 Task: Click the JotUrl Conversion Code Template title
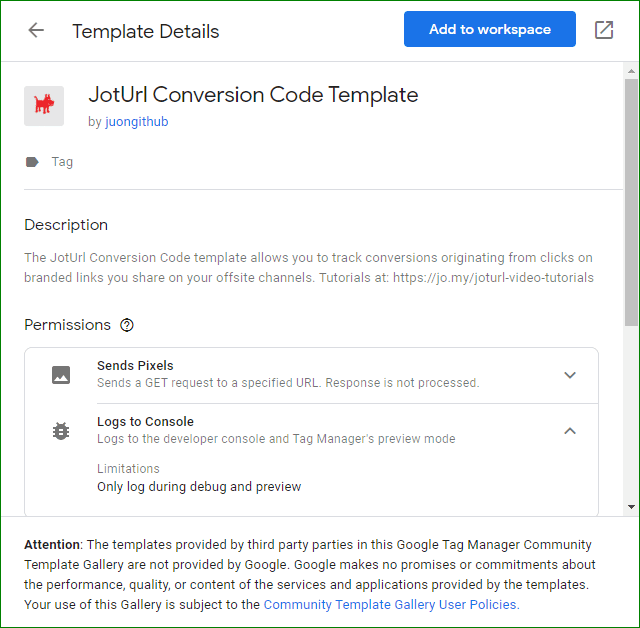coord(253,95)
